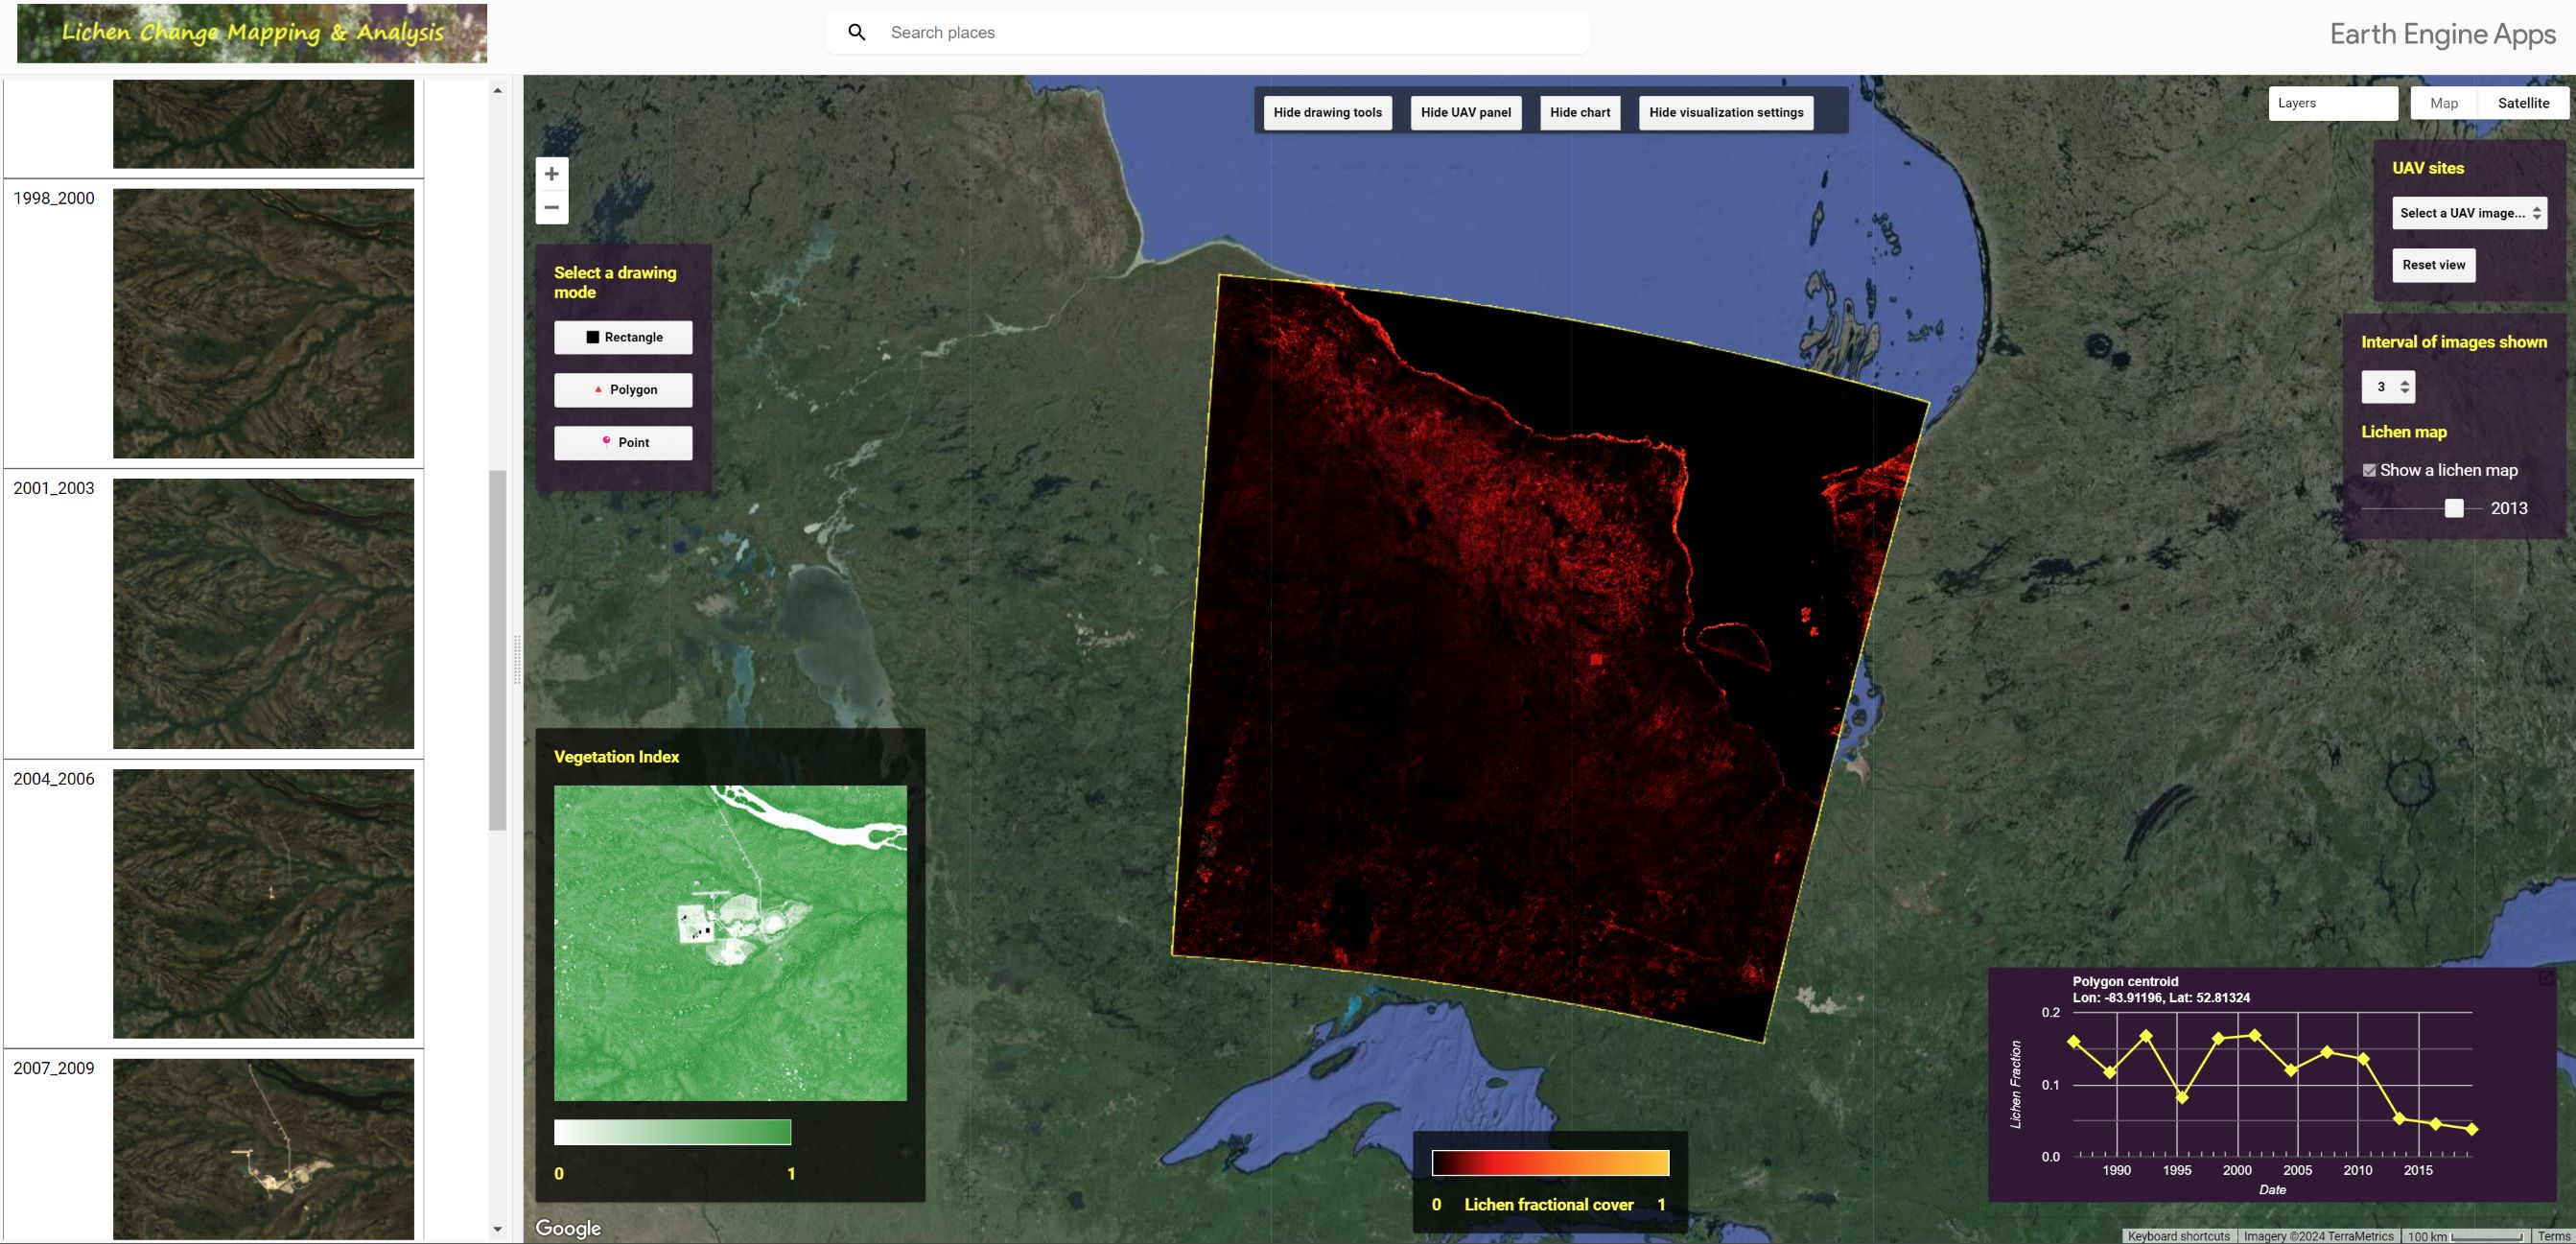Toggle the Show a lichen map checkbox
This screenshot has width=2576, height=1244.
(x=2369, y=470)
